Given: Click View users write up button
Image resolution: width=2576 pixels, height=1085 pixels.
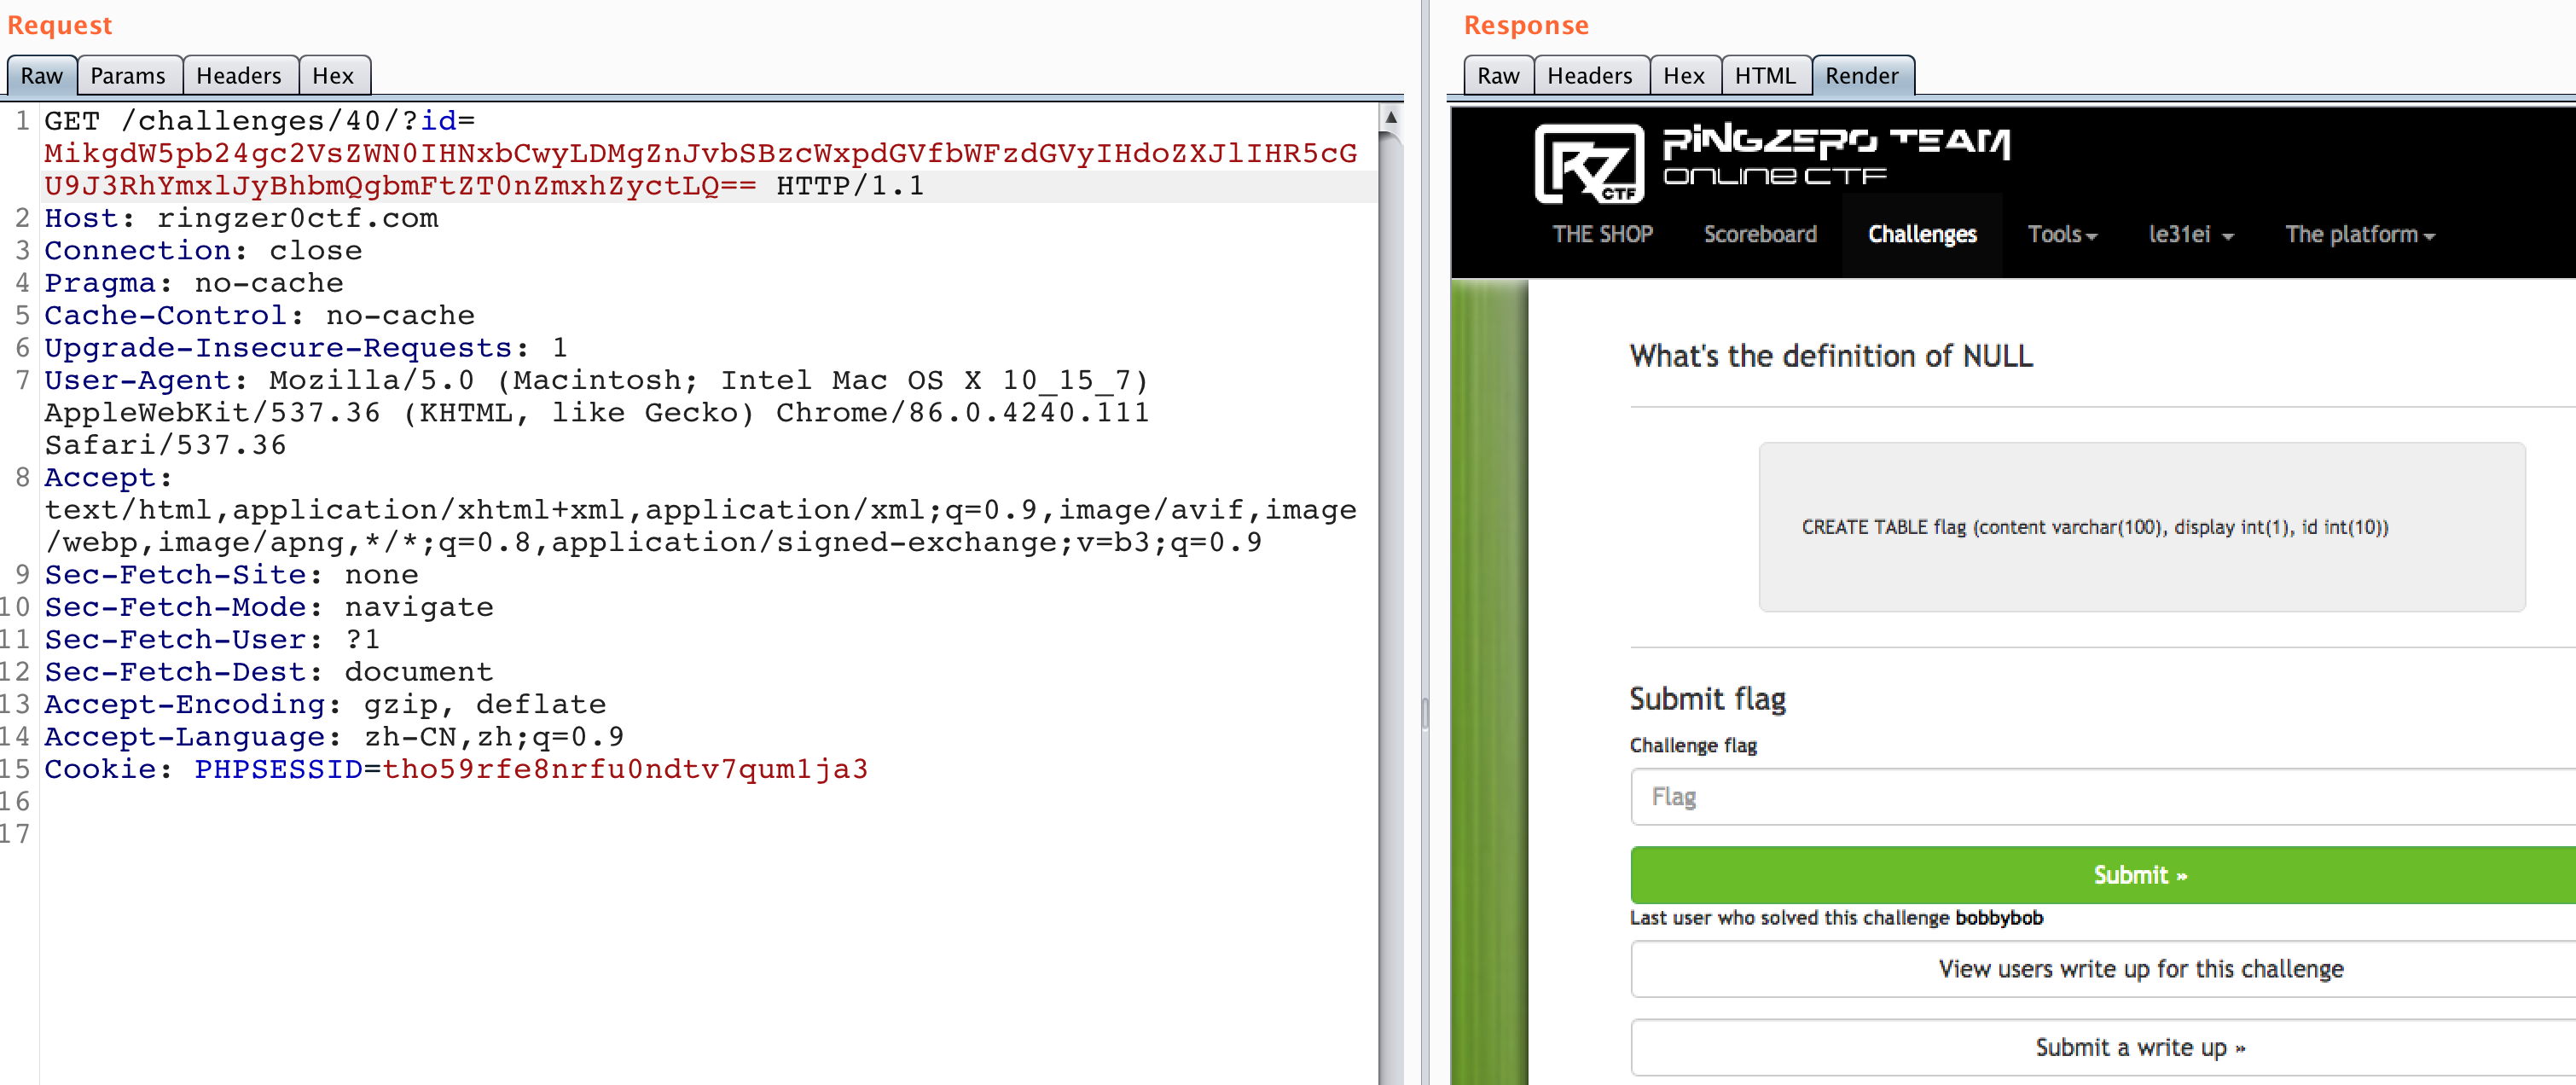Looking at the screenshot, I should (2140, 968).
